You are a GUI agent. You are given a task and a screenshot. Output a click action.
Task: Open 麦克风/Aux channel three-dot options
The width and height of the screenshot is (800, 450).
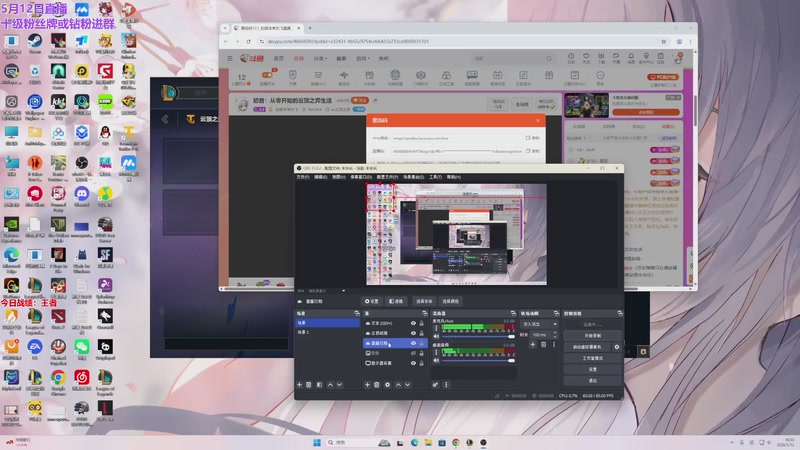coord(436,328)
